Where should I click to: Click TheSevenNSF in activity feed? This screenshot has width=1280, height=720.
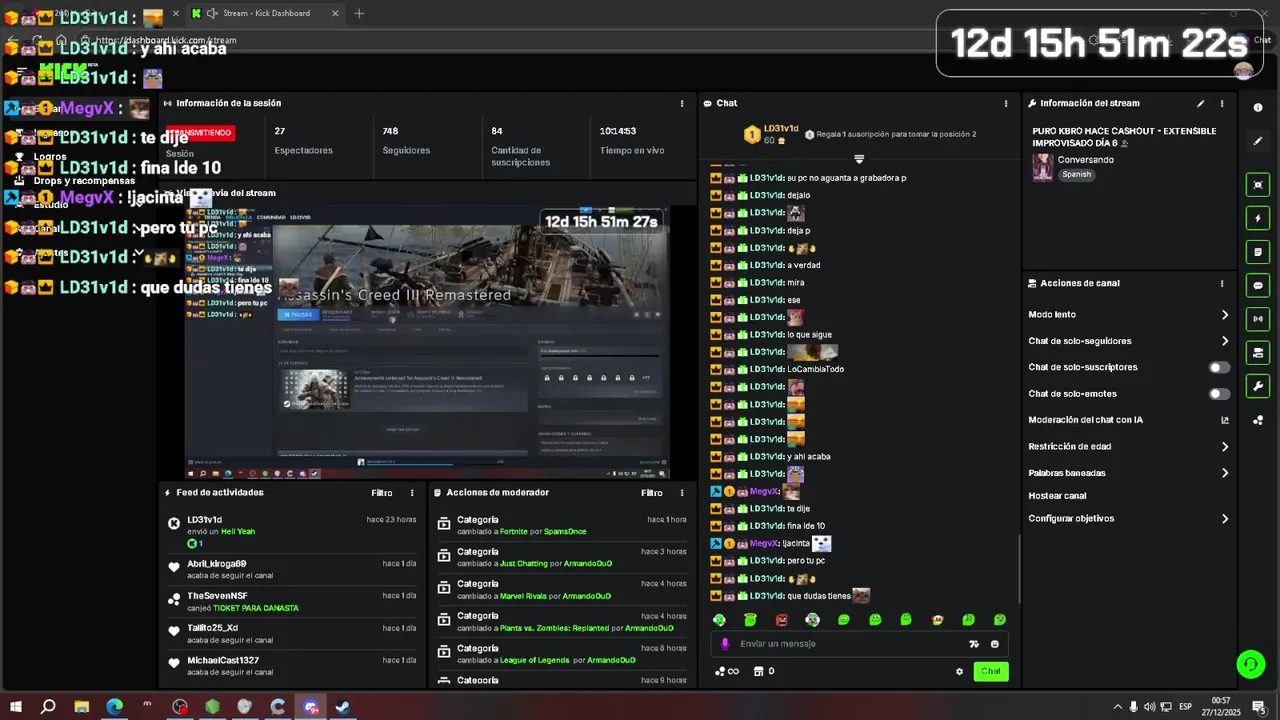point(217,596)
